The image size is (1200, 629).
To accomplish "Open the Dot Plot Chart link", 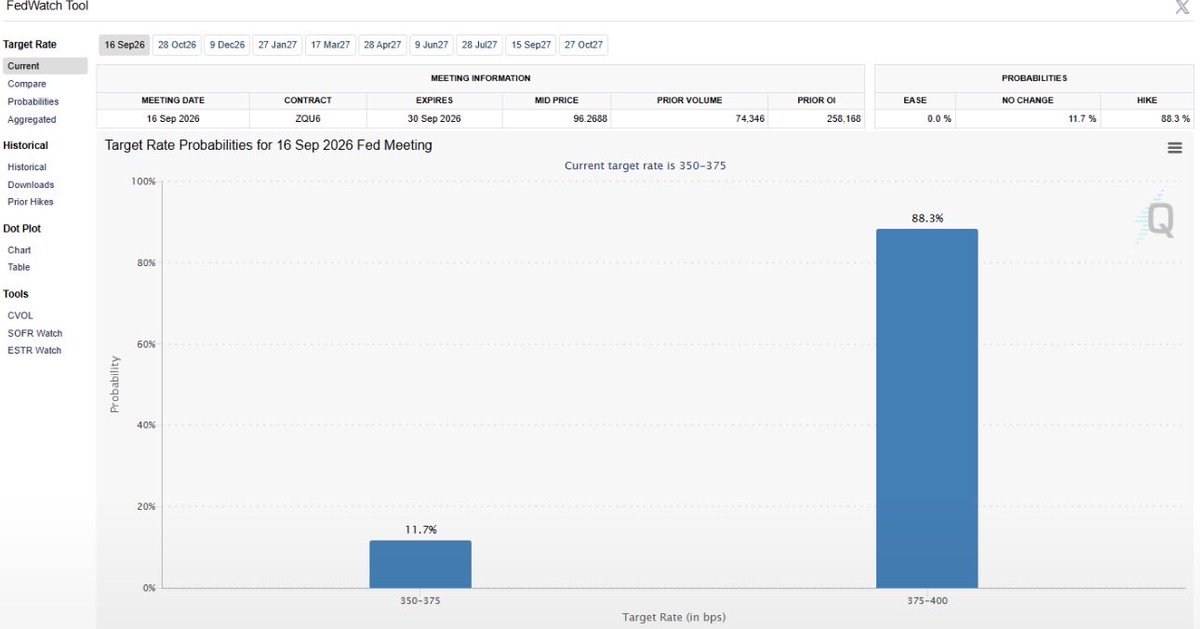I will (19, 250).
